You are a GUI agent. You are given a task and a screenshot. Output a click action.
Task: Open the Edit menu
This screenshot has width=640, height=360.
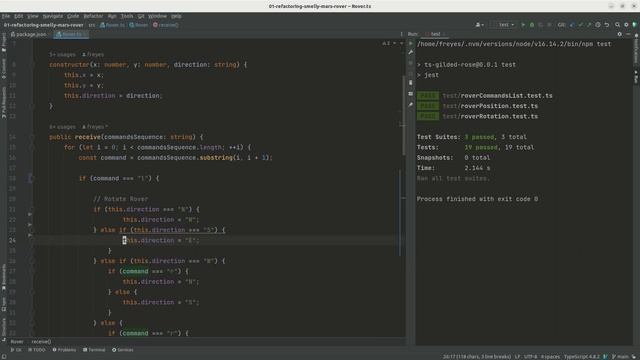[x=19, y=16]
